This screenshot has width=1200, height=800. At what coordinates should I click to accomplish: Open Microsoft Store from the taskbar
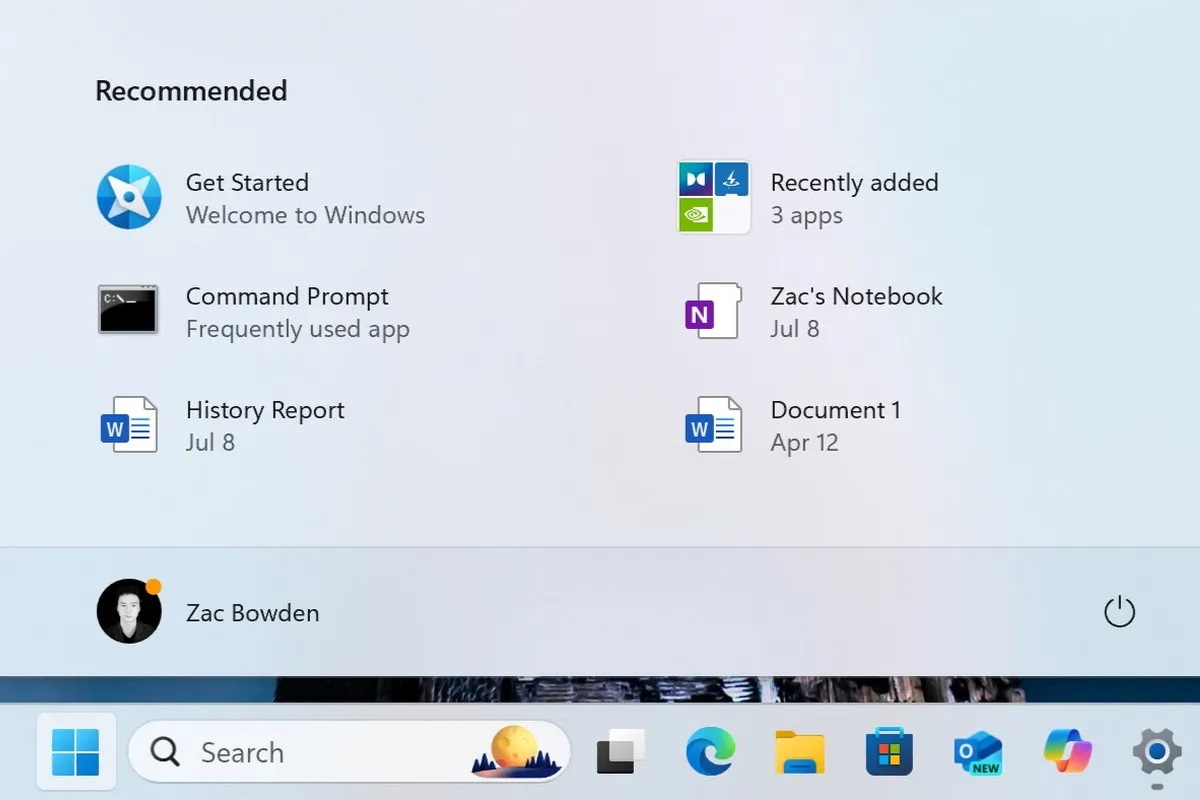pos(889,752)
